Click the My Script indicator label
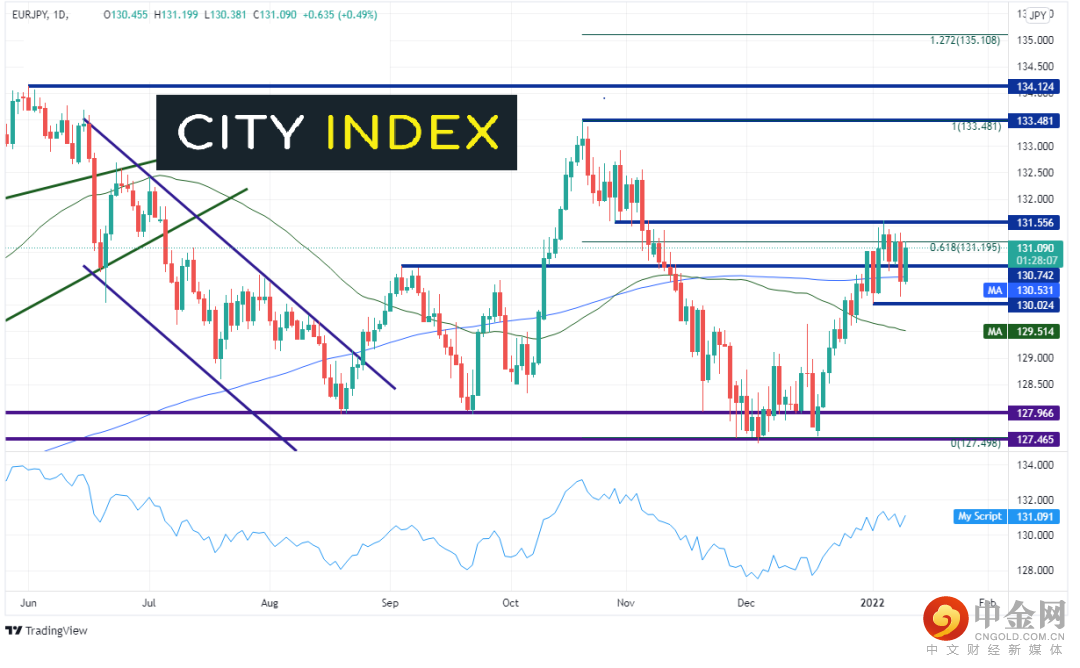 tap(979, 516)
